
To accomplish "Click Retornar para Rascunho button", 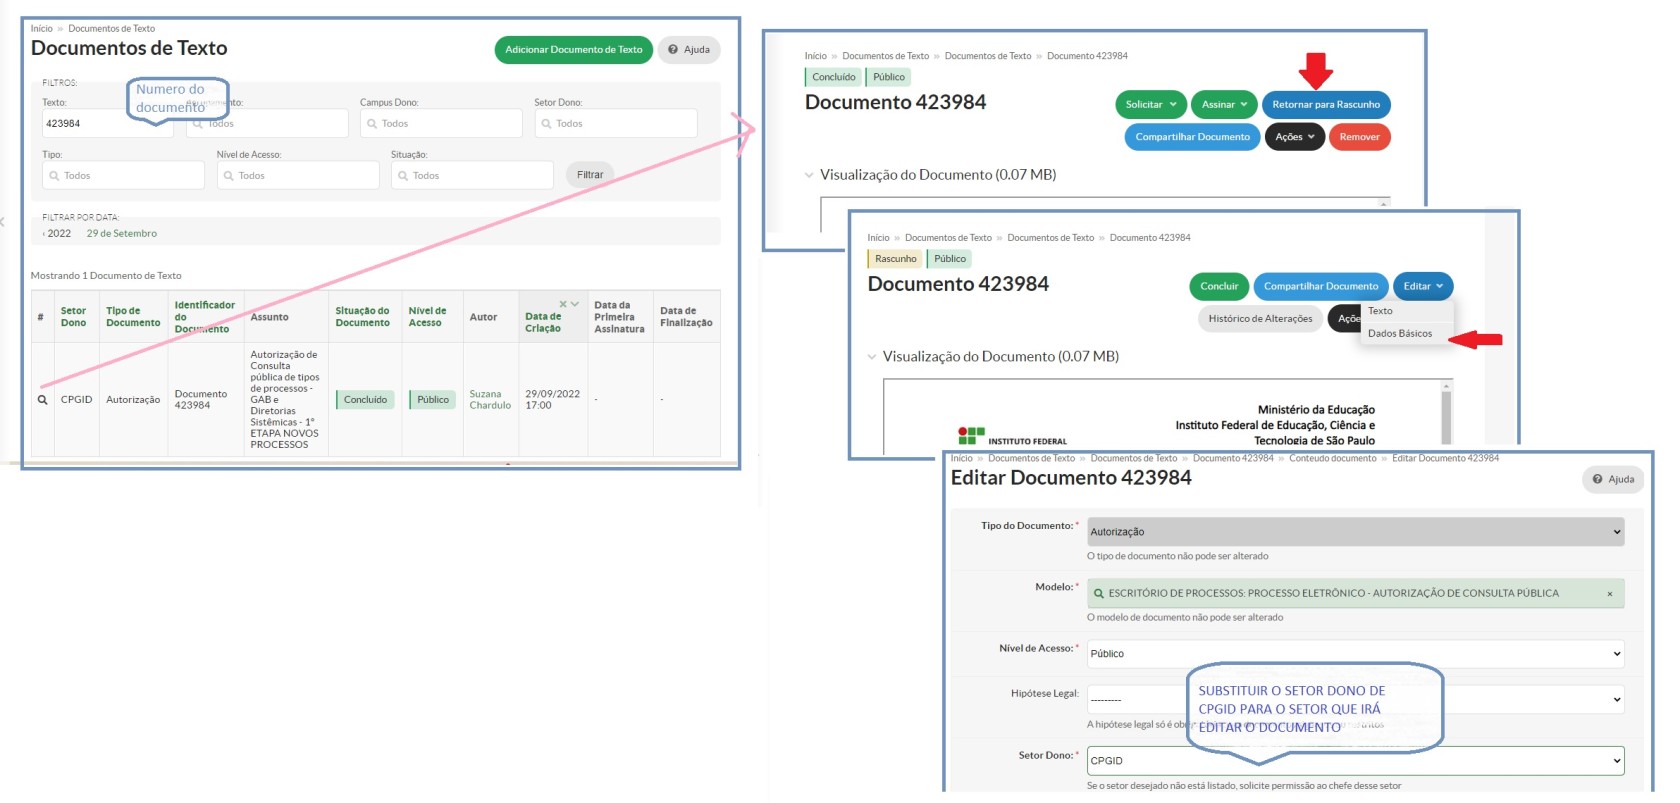I will (x=1326, y=105).
